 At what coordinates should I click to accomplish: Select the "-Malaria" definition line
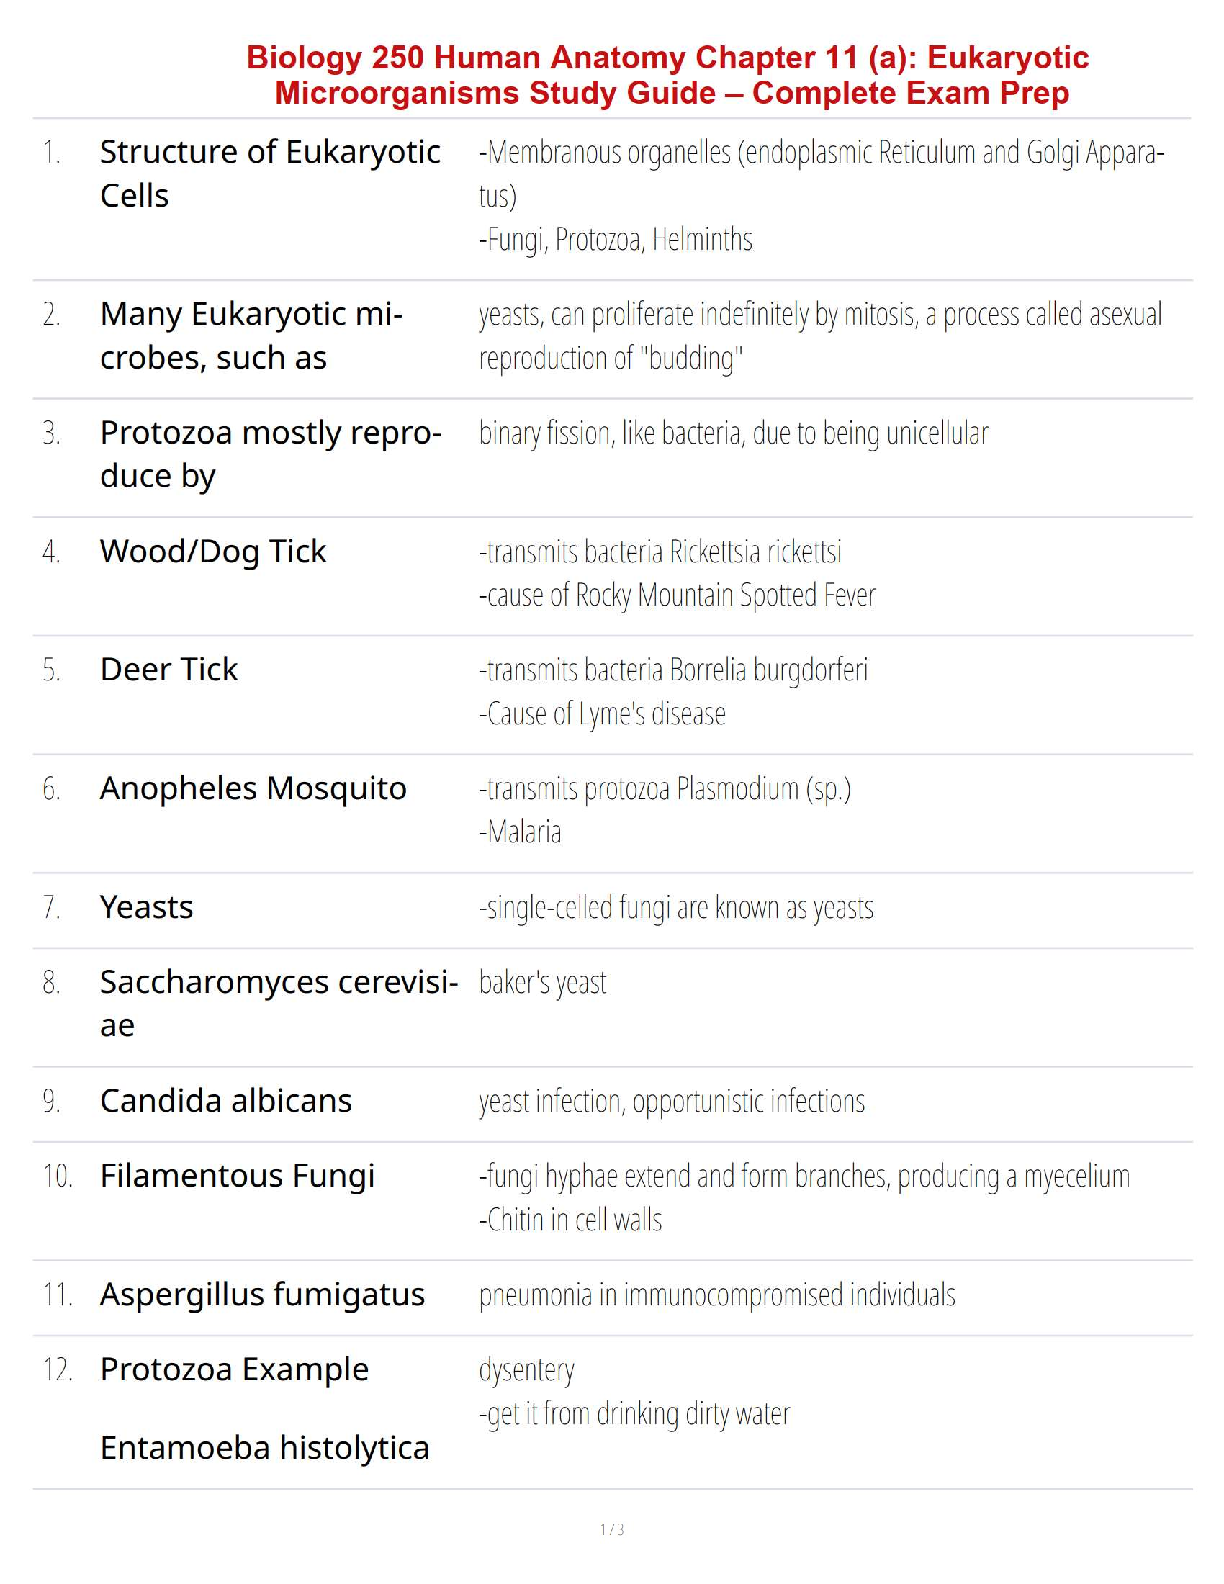[520, 832]
